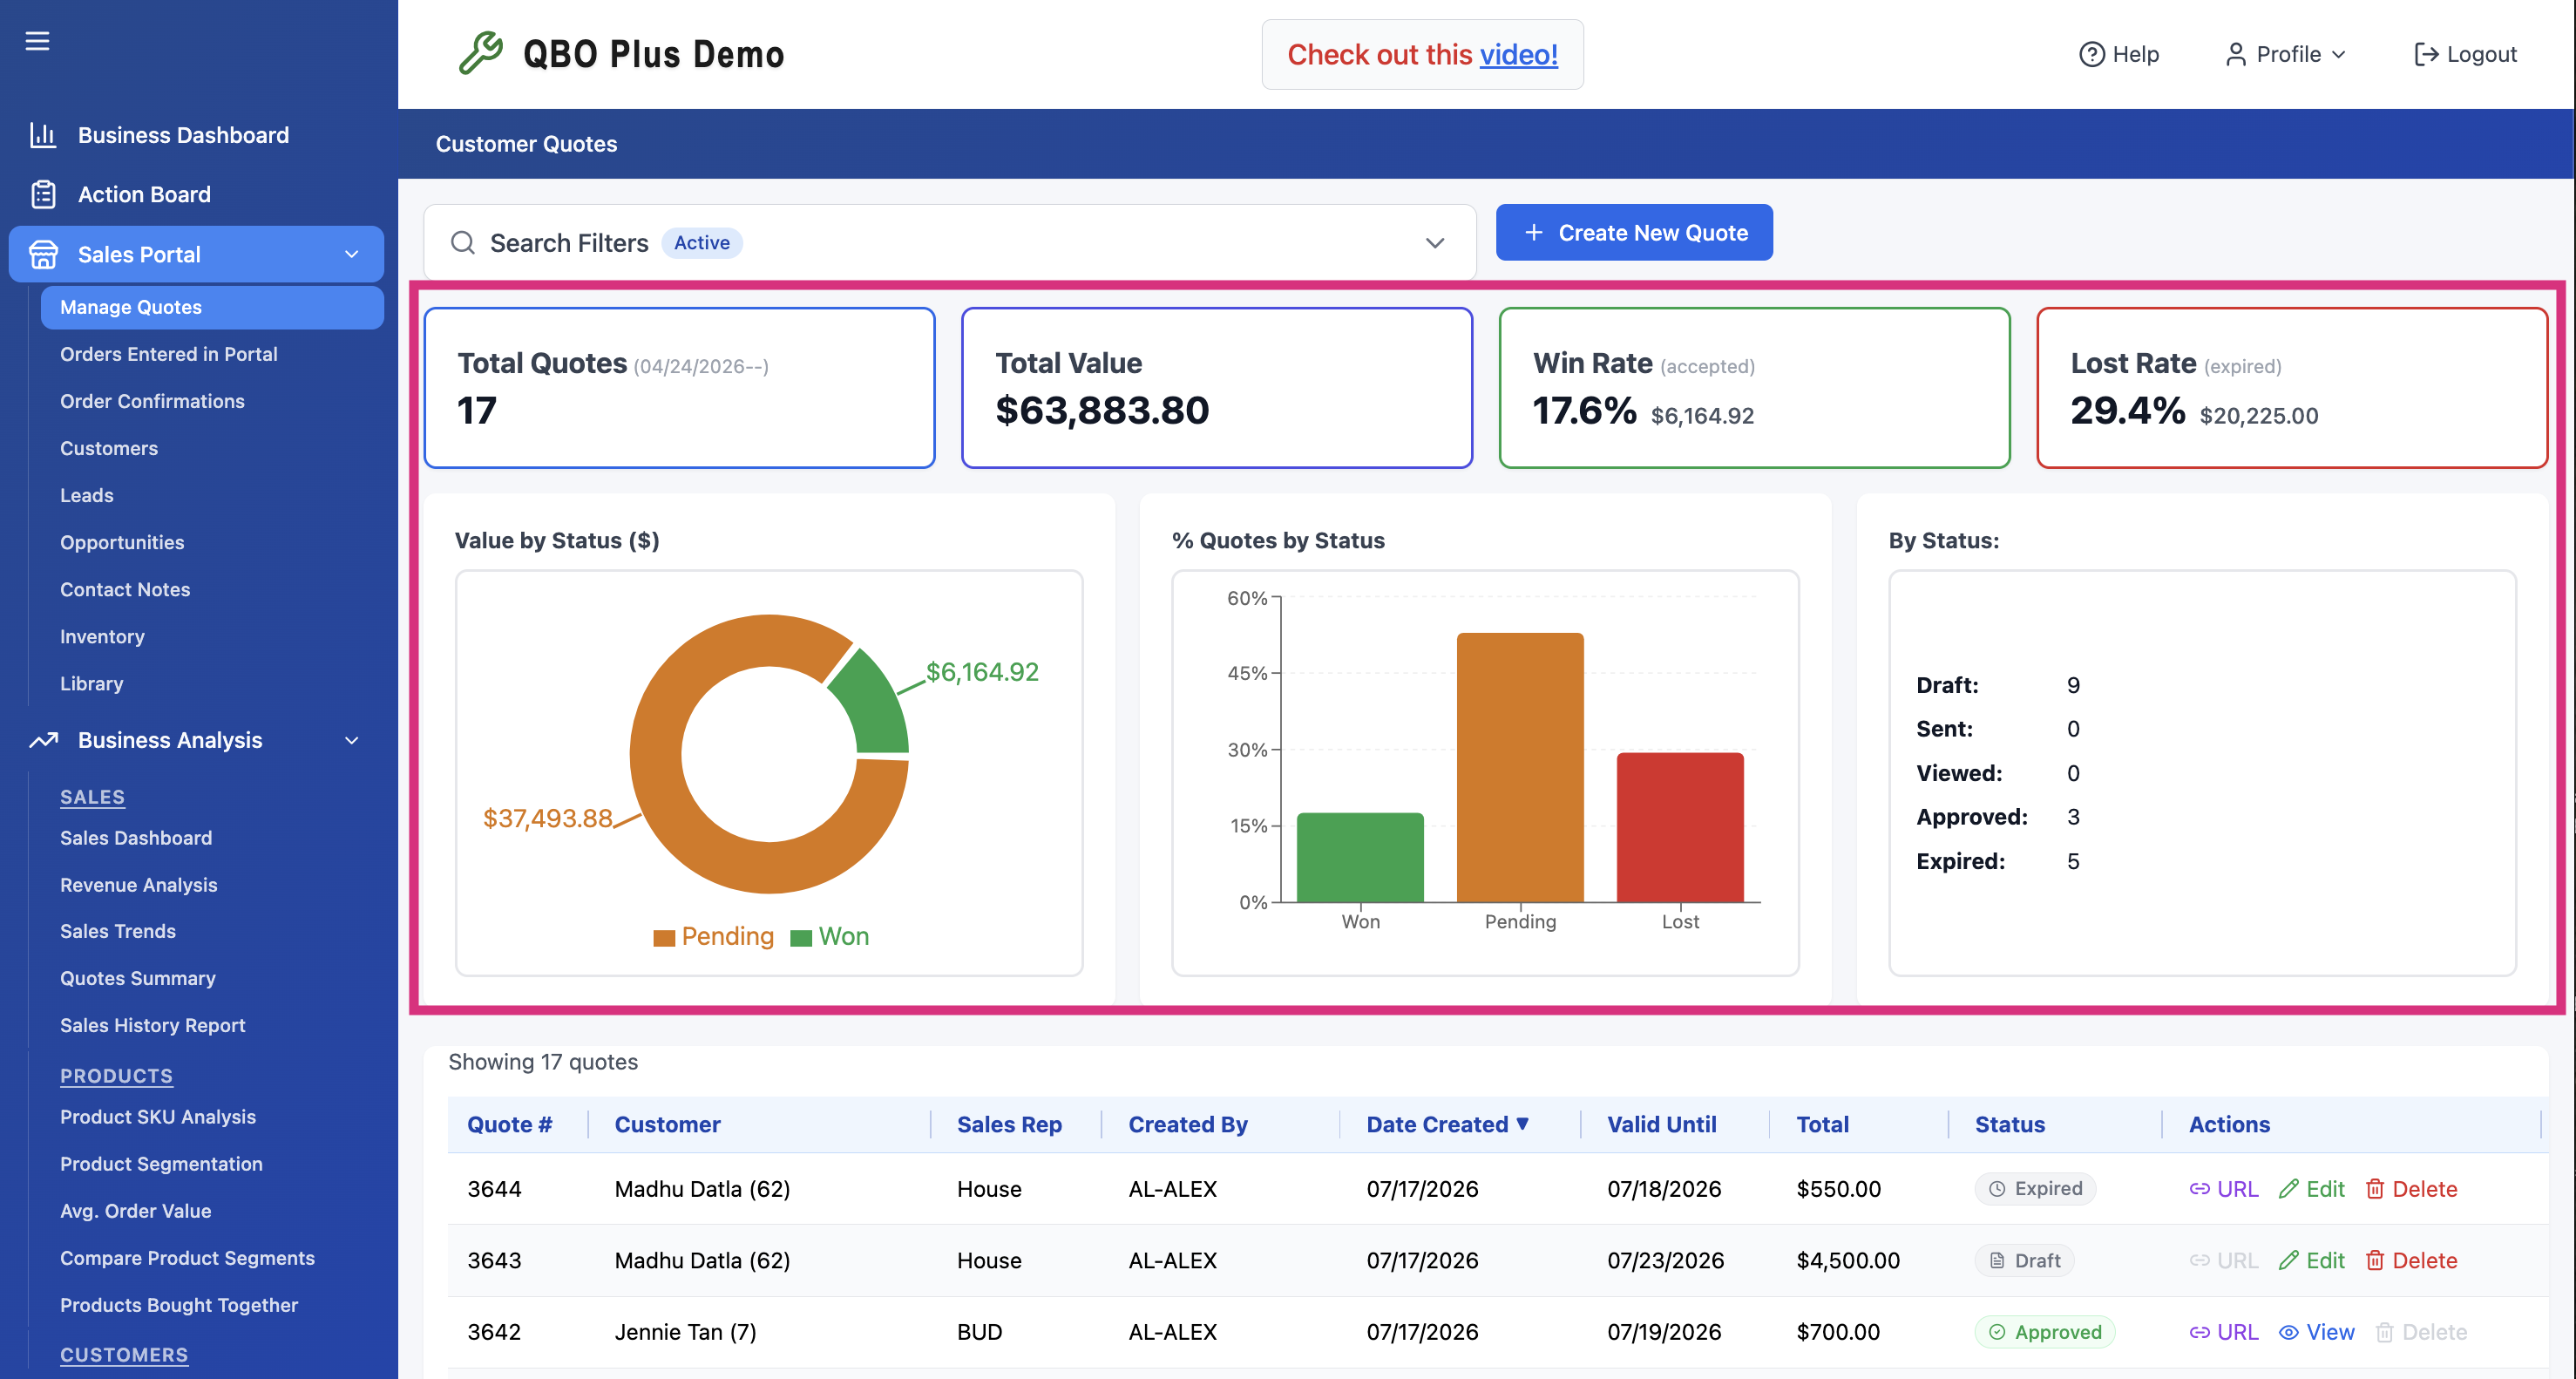Screen dimensions: 2576x1379
Task: Click the Business Analysis trend icon
Action: pyautogui.click(x=43, y=740)
